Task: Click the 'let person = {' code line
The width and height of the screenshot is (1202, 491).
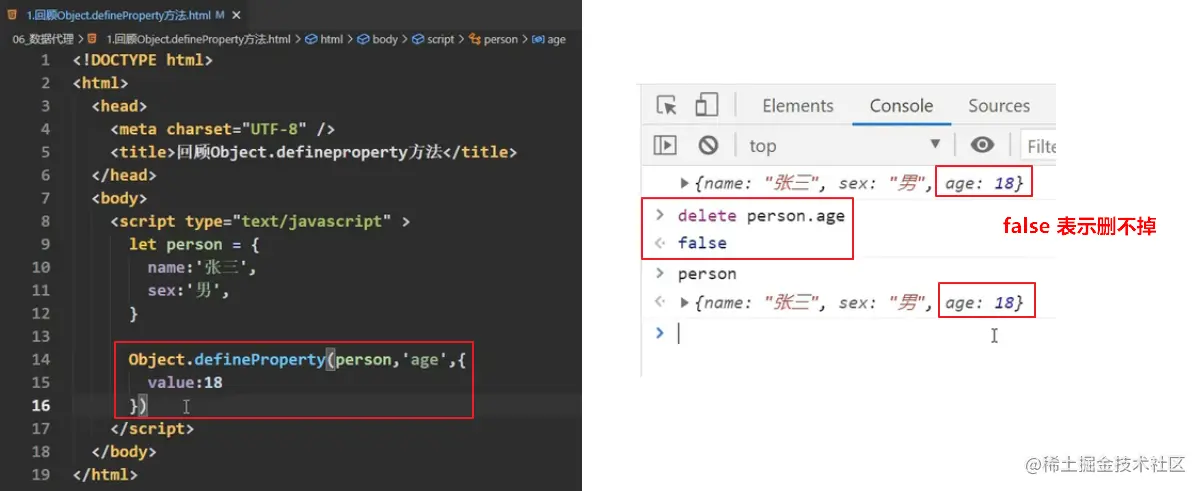Action: coord(194,244)
